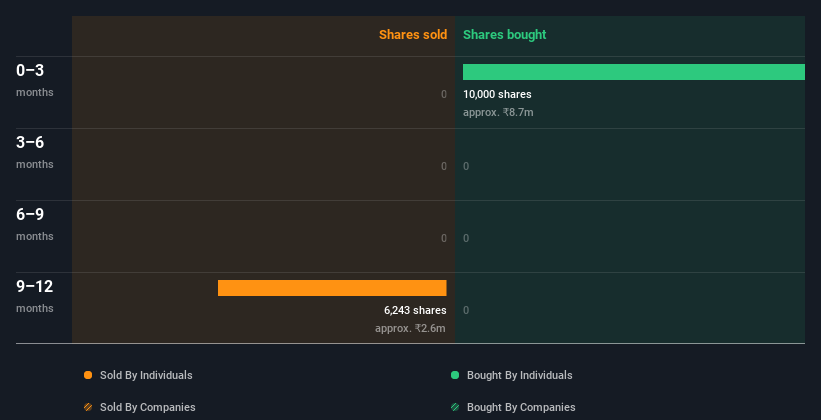
Task: Click the 6–9 months row label
Action: pyautogui.click(x=35, y=224)
